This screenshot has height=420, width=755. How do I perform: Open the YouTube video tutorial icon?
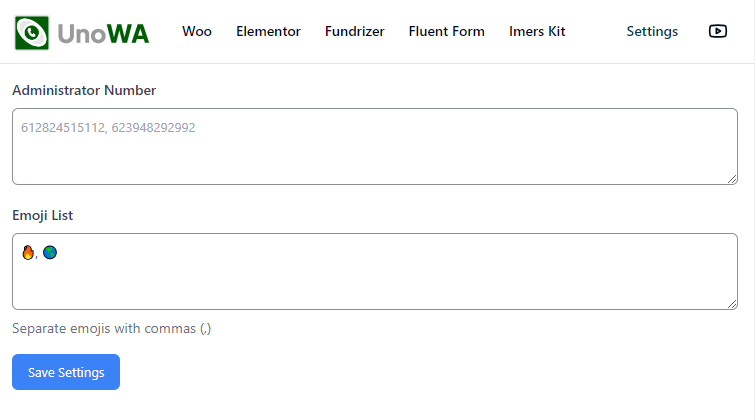[717, 31]
